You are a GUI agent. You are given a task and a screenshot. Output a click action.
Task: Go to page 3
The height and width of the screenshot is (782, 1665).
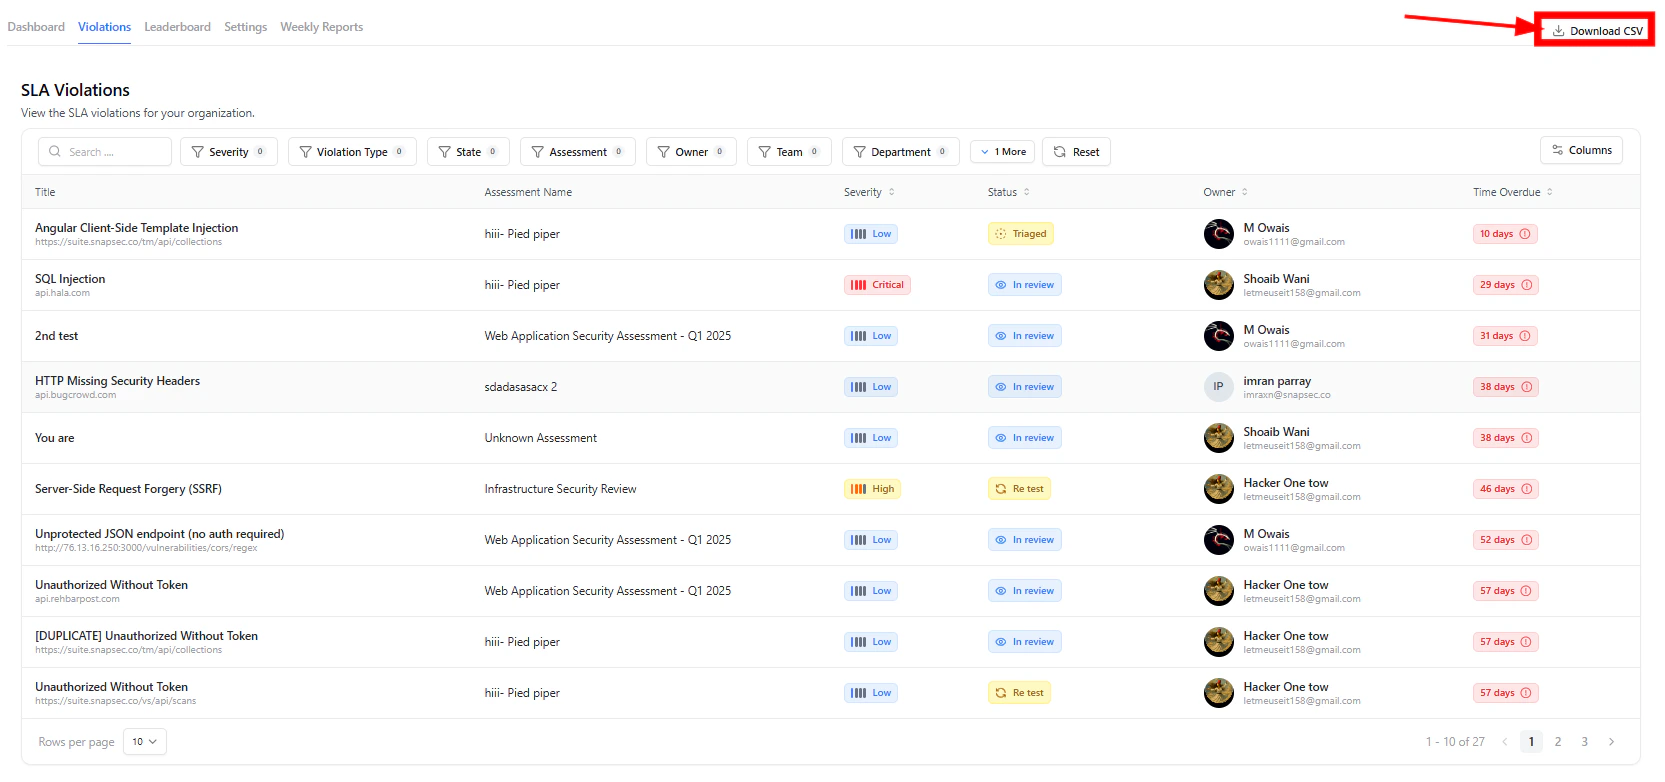coord(1584,742)
